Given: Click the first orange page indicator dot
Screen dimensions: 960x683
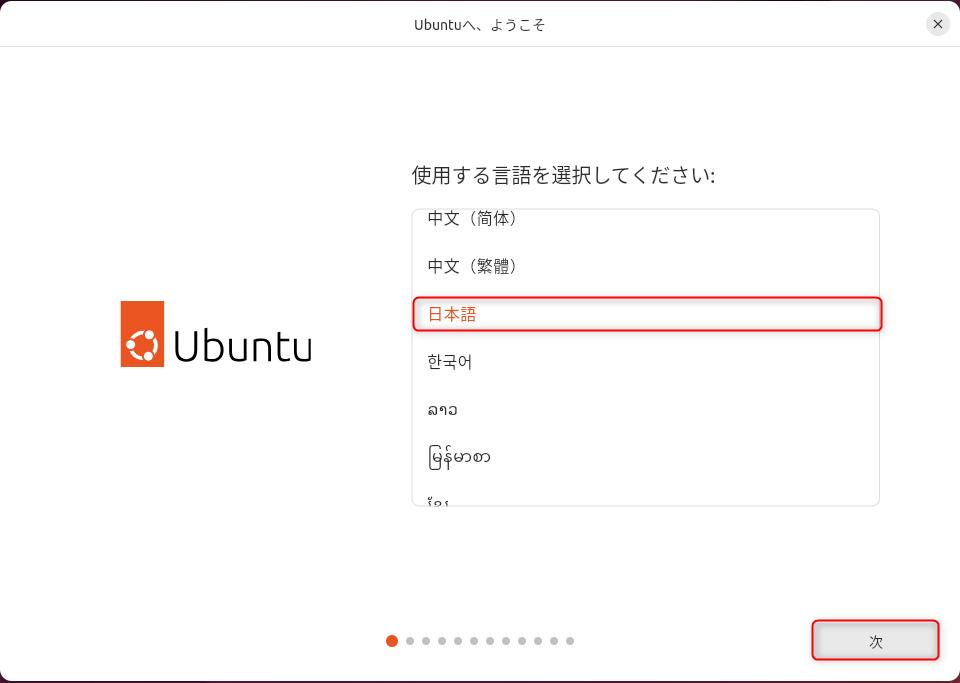Looking at the screenshot, I should pos(392,641).
